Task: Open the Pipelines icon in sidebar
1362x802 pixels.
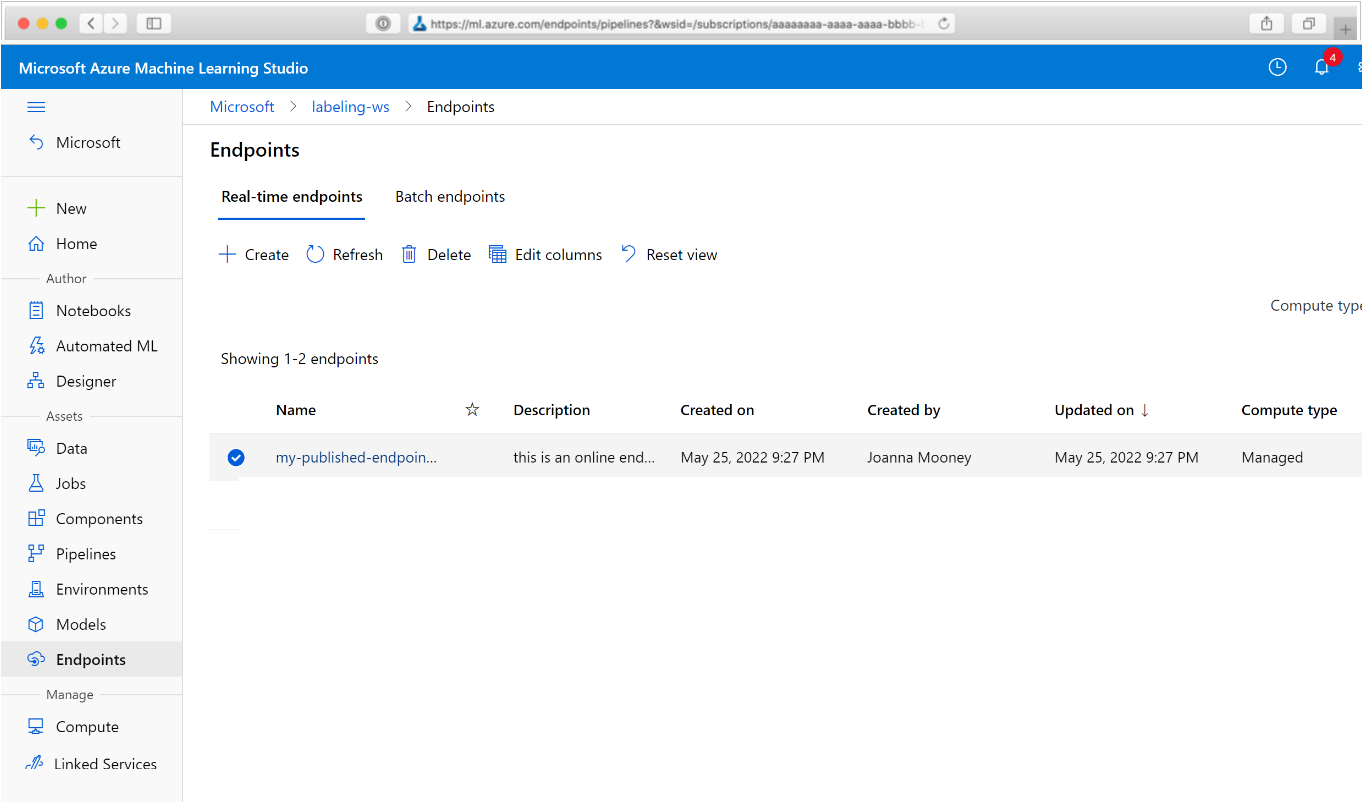Action: pos(36,553)
